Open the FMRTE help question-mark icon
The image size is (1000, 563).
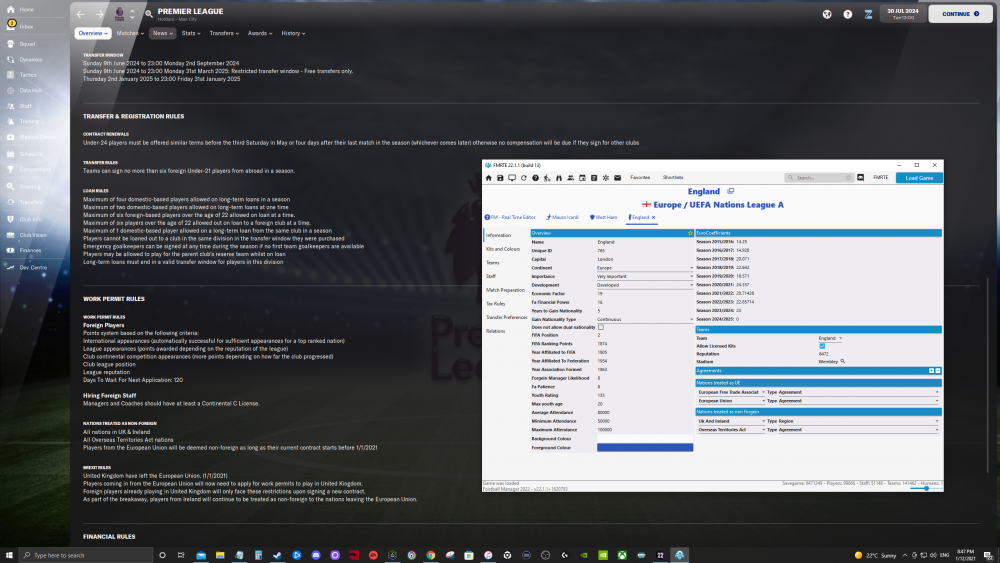pyautogui.click(x=535, y=178)
